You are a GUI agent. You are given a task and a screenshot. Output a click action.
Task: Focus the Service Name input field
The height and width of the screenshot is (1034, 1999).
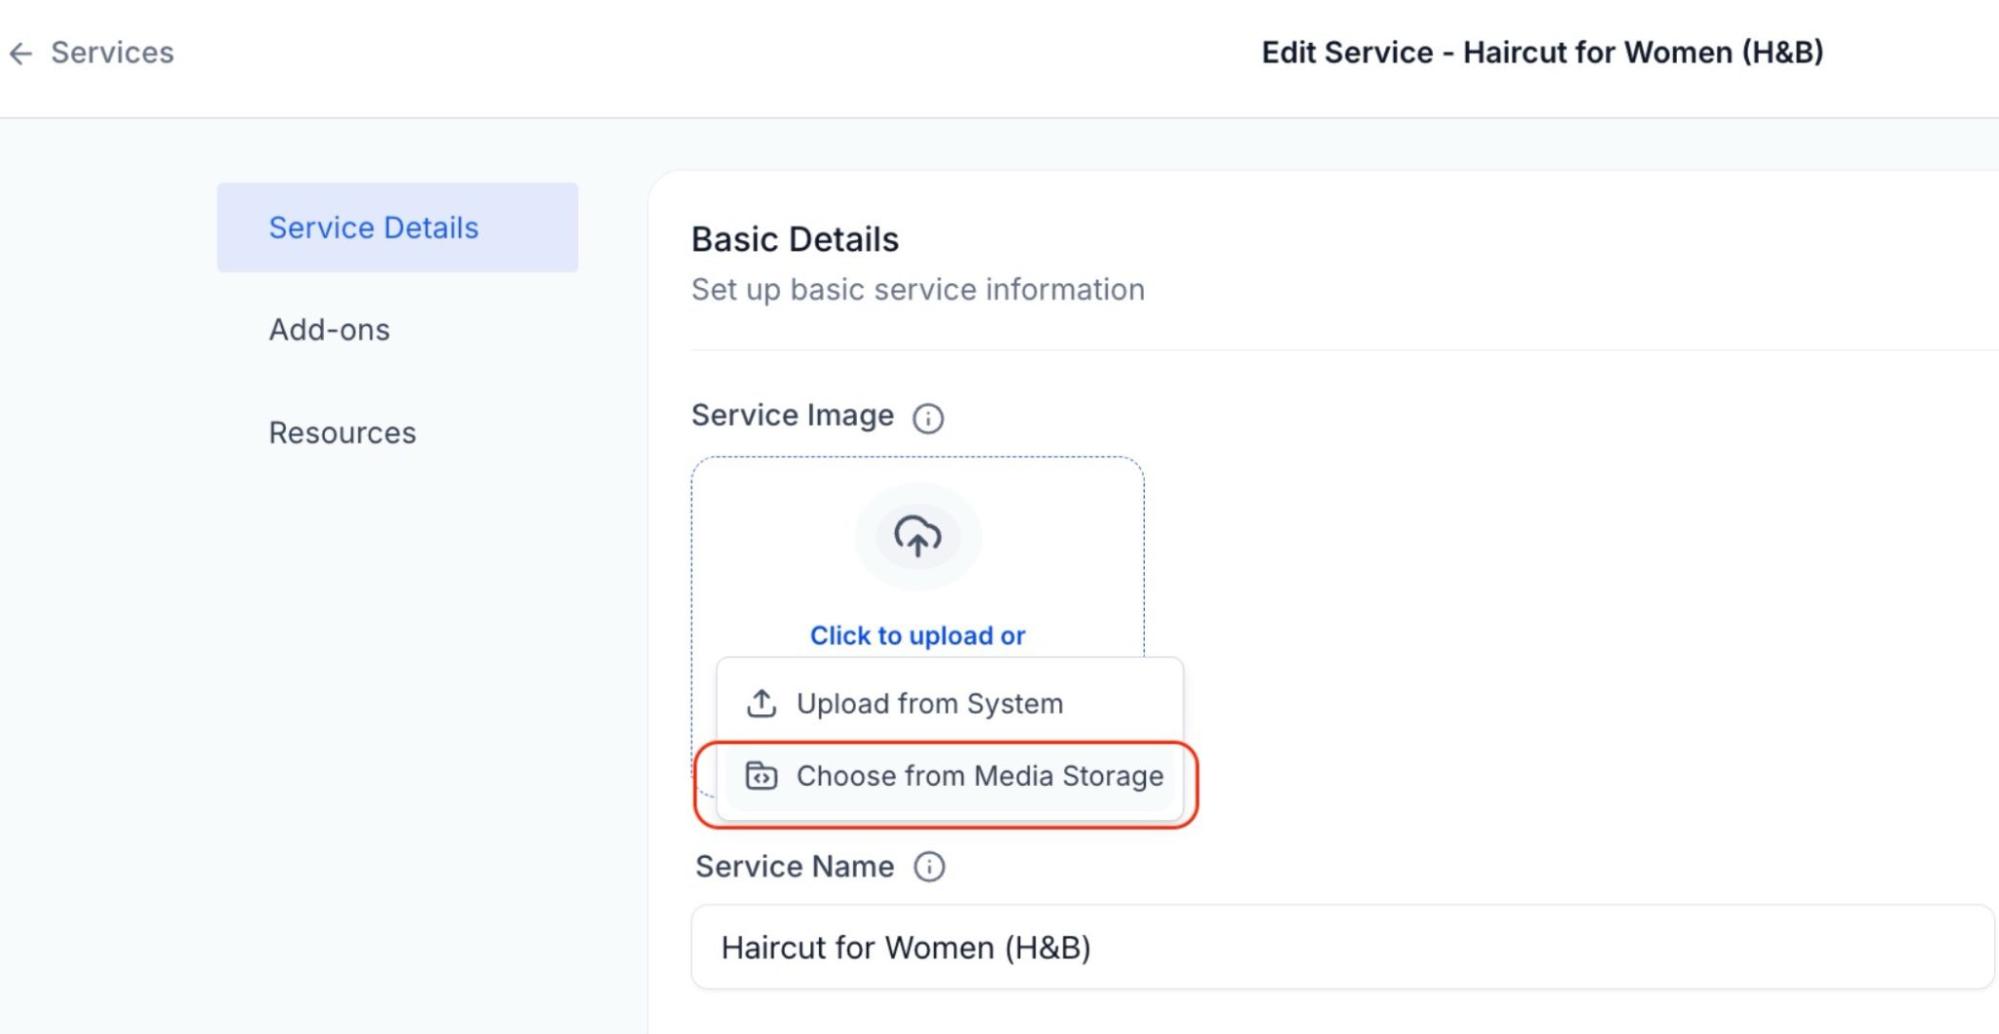click(x=1340, y=947)
